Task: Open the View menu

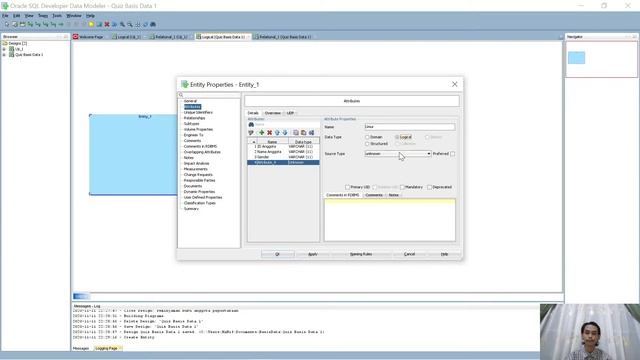Action: coord(29,16)
